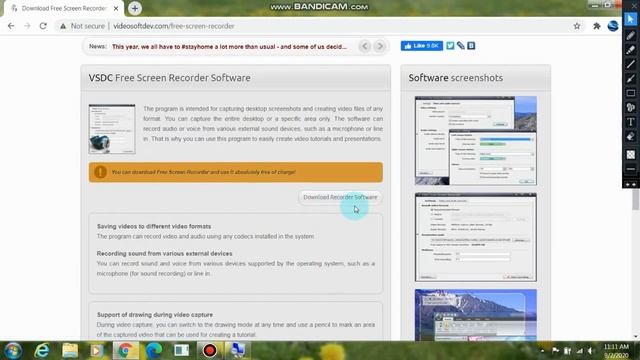The image size is (640, 360).
Task: Select the straight line drawing tool
Action: coord(631,64)
